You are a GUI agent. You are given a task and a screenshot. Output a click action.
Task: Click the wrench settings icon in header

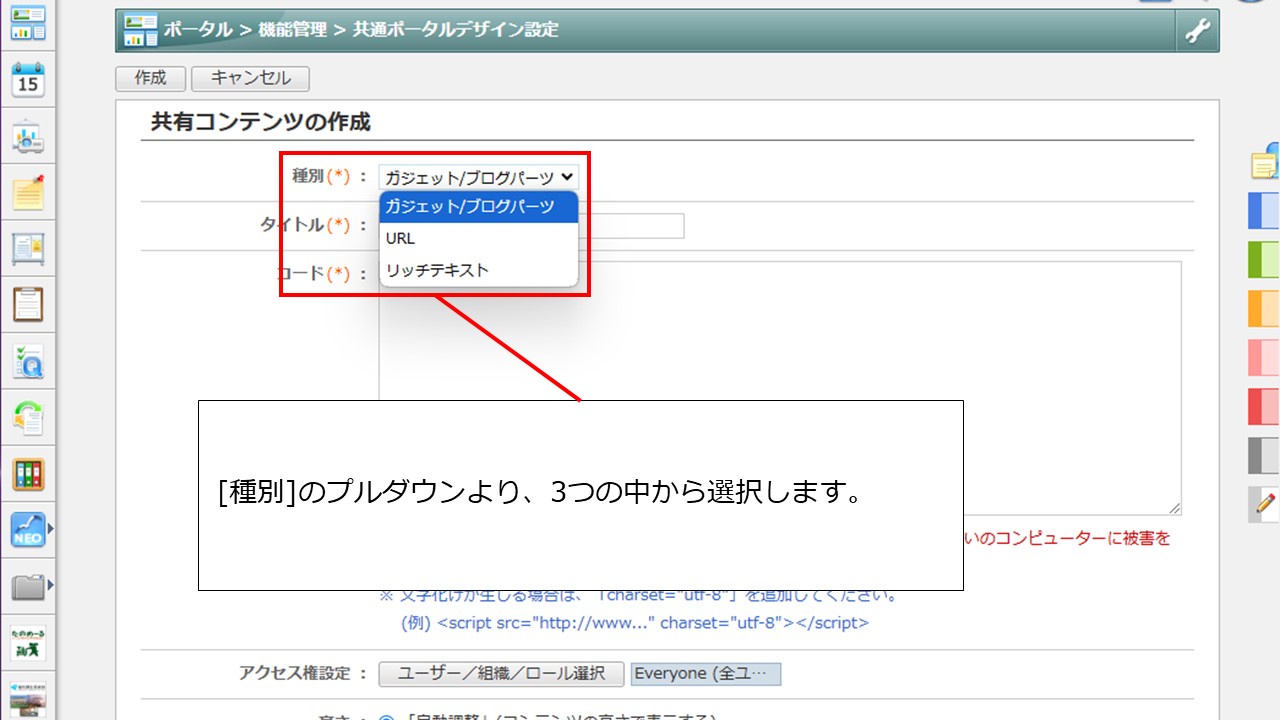coord(1197,31)
